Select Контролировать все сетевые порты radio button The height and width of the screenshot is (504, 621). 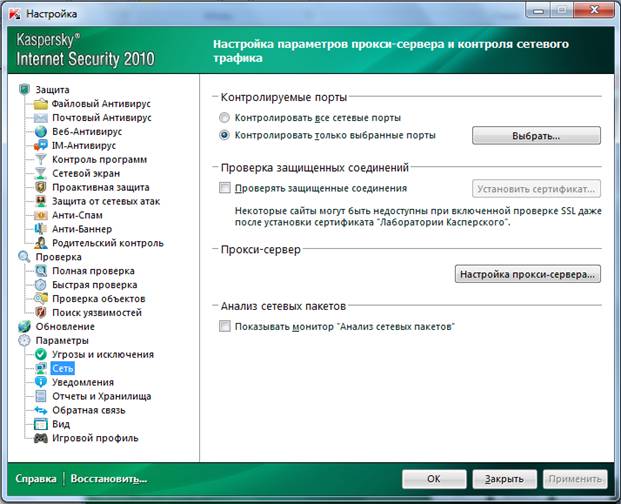224,118
